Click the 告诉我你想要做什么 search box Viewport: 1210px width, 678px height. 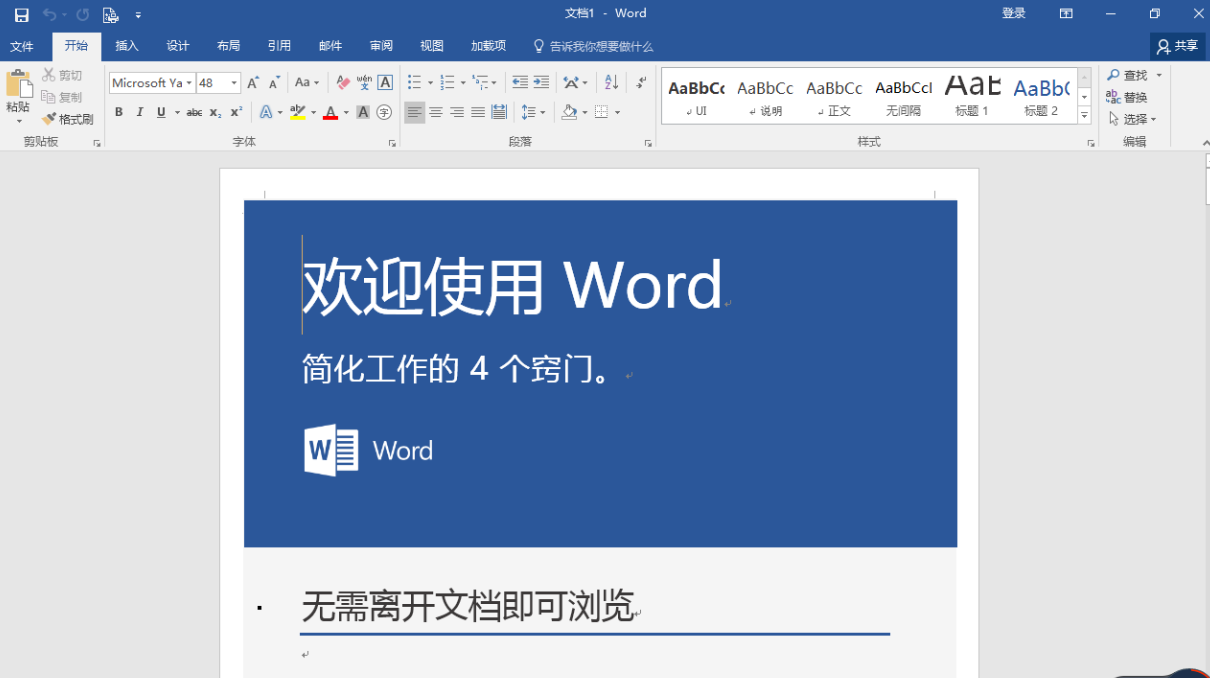pos(600,46)
